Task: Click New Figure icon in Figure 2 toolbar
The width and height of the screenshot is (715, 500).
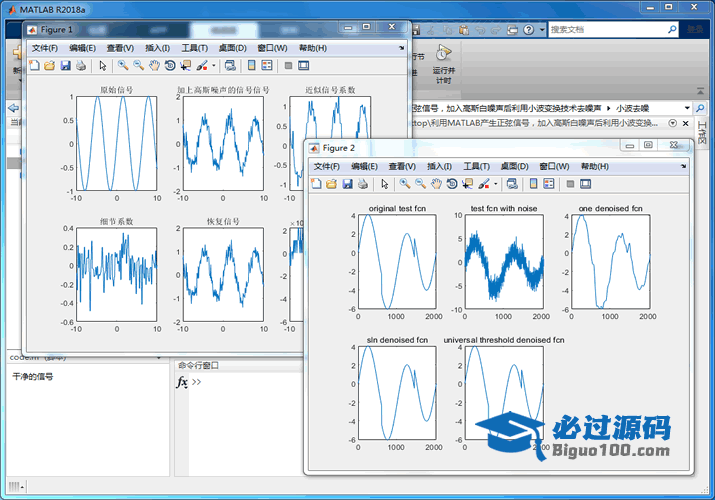Action: [x=316, y=184]
